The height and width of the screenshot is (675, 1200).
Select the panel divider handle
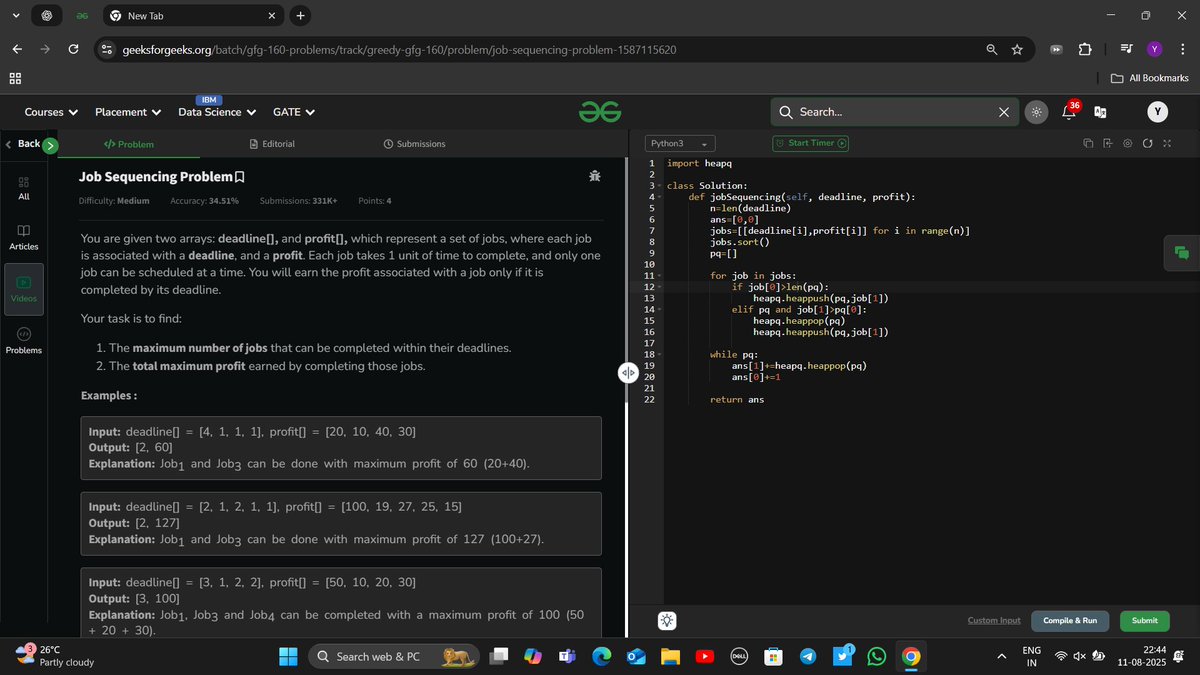[x=627, y=372]
